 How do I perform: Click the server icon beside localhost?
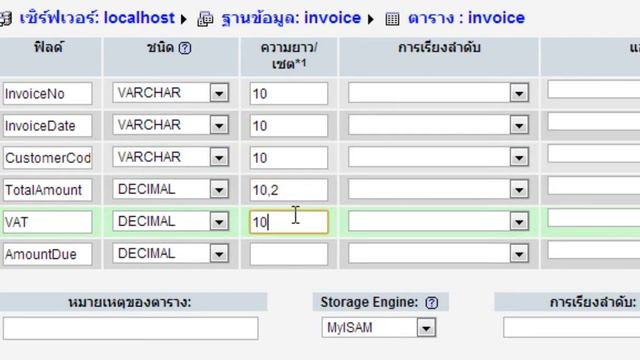coord(6,18)
